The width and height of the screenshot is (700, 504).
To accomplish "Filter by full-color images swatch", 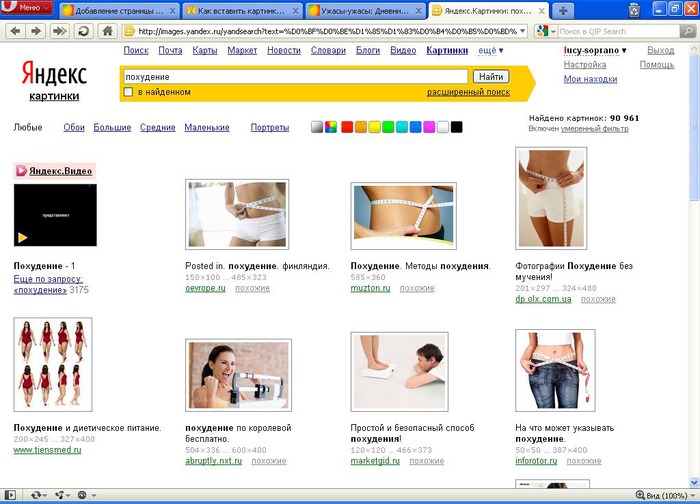I will pyautogui.click(x=331, y=127).
